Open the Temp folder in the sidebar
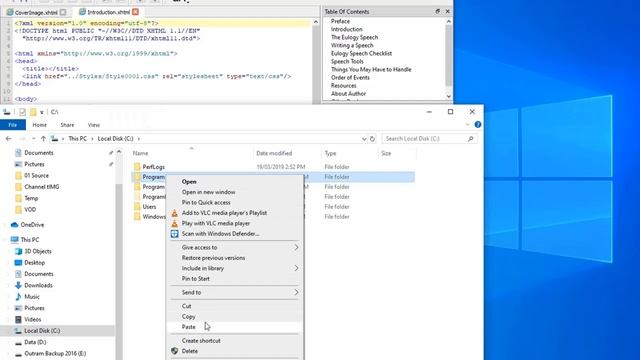 [x=31, y=198]
